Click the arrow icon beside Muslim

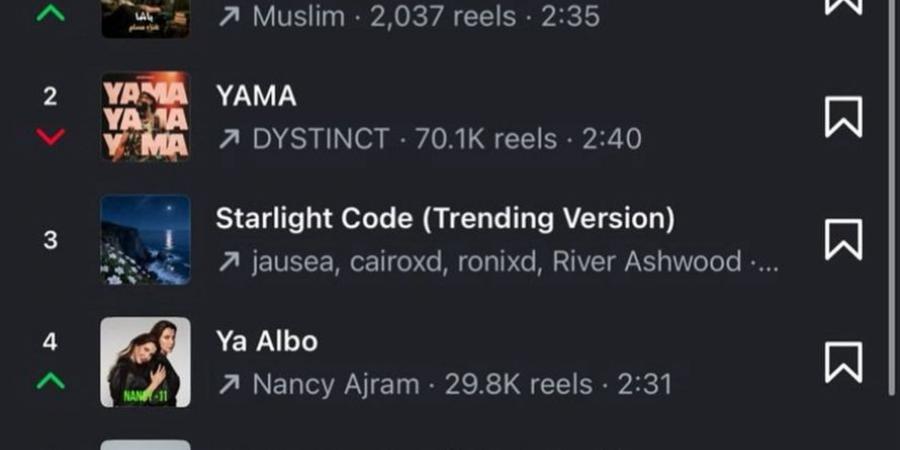230,17
